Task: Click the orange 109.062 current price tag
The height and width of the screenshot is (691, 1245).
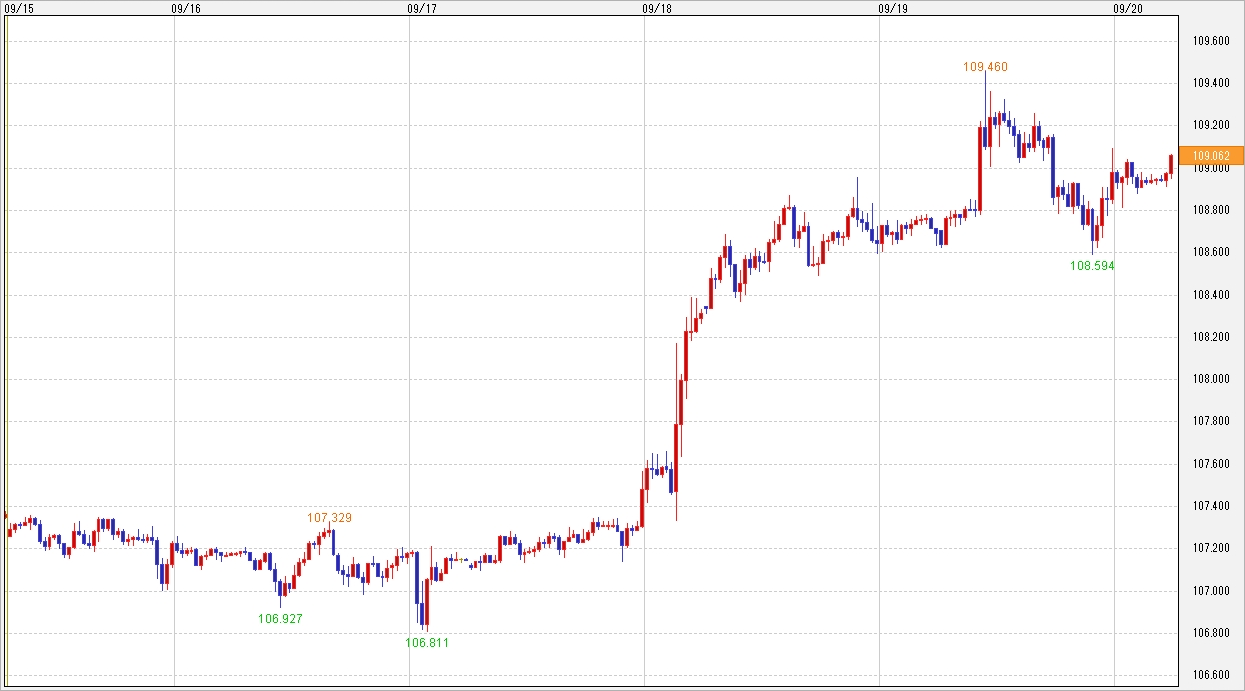Action: 1211,155
